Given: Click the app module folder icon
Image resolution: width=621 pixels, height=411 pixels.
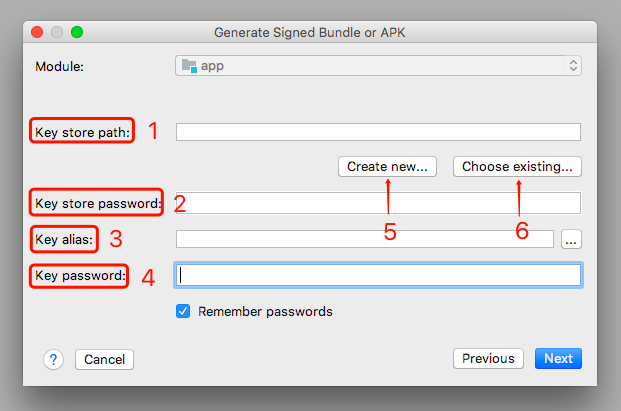Looking at the screenshot, I should tap(188, 66).
